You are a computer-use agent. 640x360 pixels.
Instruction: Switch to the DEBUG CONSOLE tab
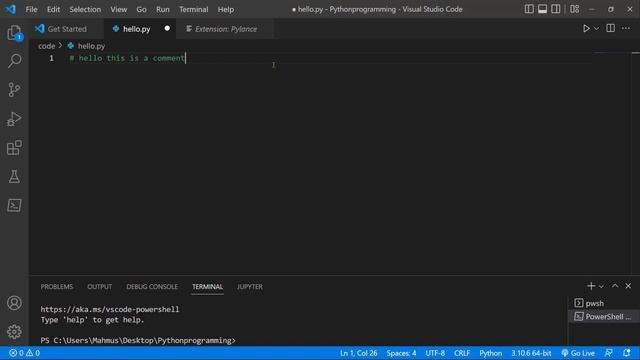pyautogui.click(x=152, y=287)
